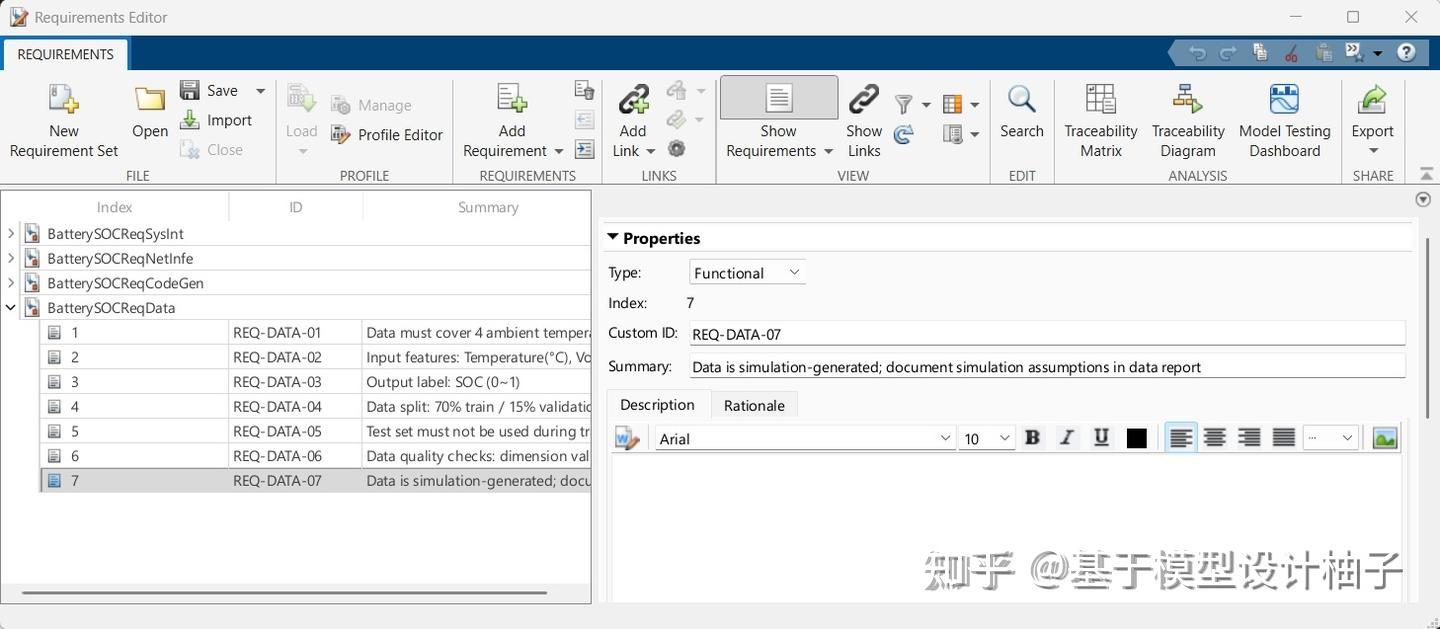Screen dimensions: 1440x629
Task: Open quick access toolbar dropdown arrow
Action: (x=1378, y=53)
